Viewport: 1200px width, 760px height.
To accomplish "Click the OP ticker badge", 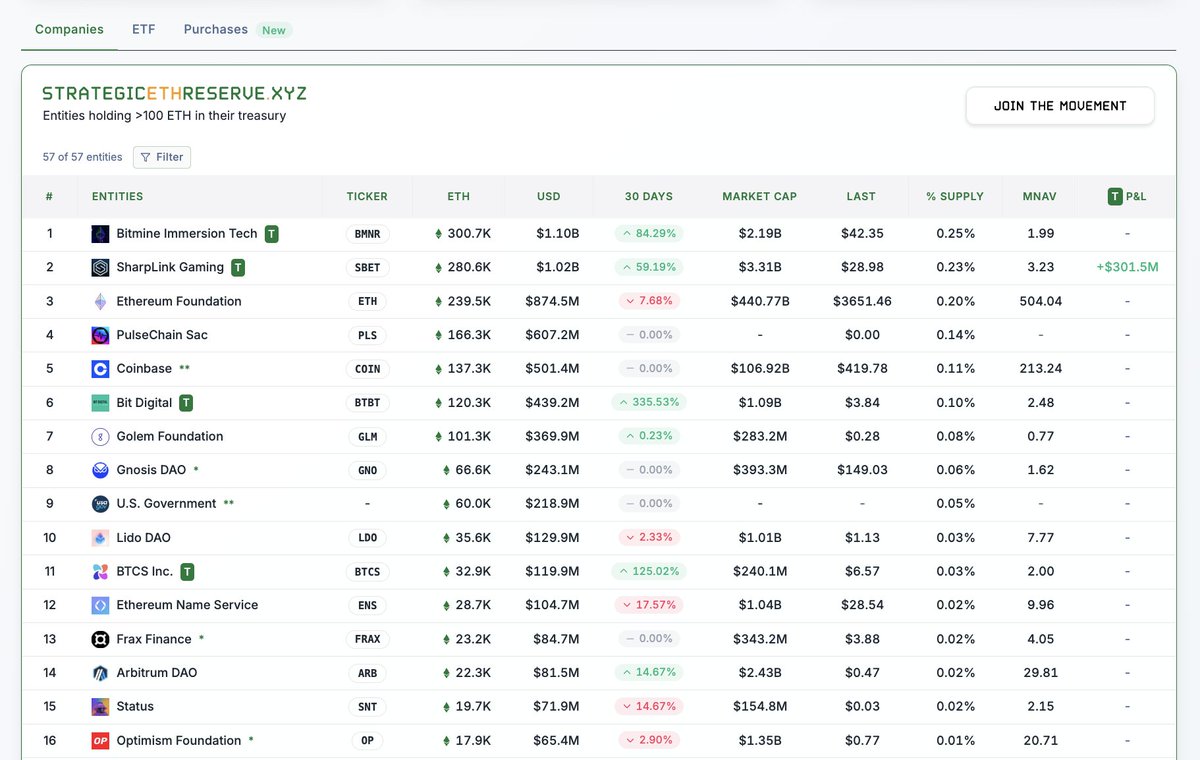I will 367,741.
